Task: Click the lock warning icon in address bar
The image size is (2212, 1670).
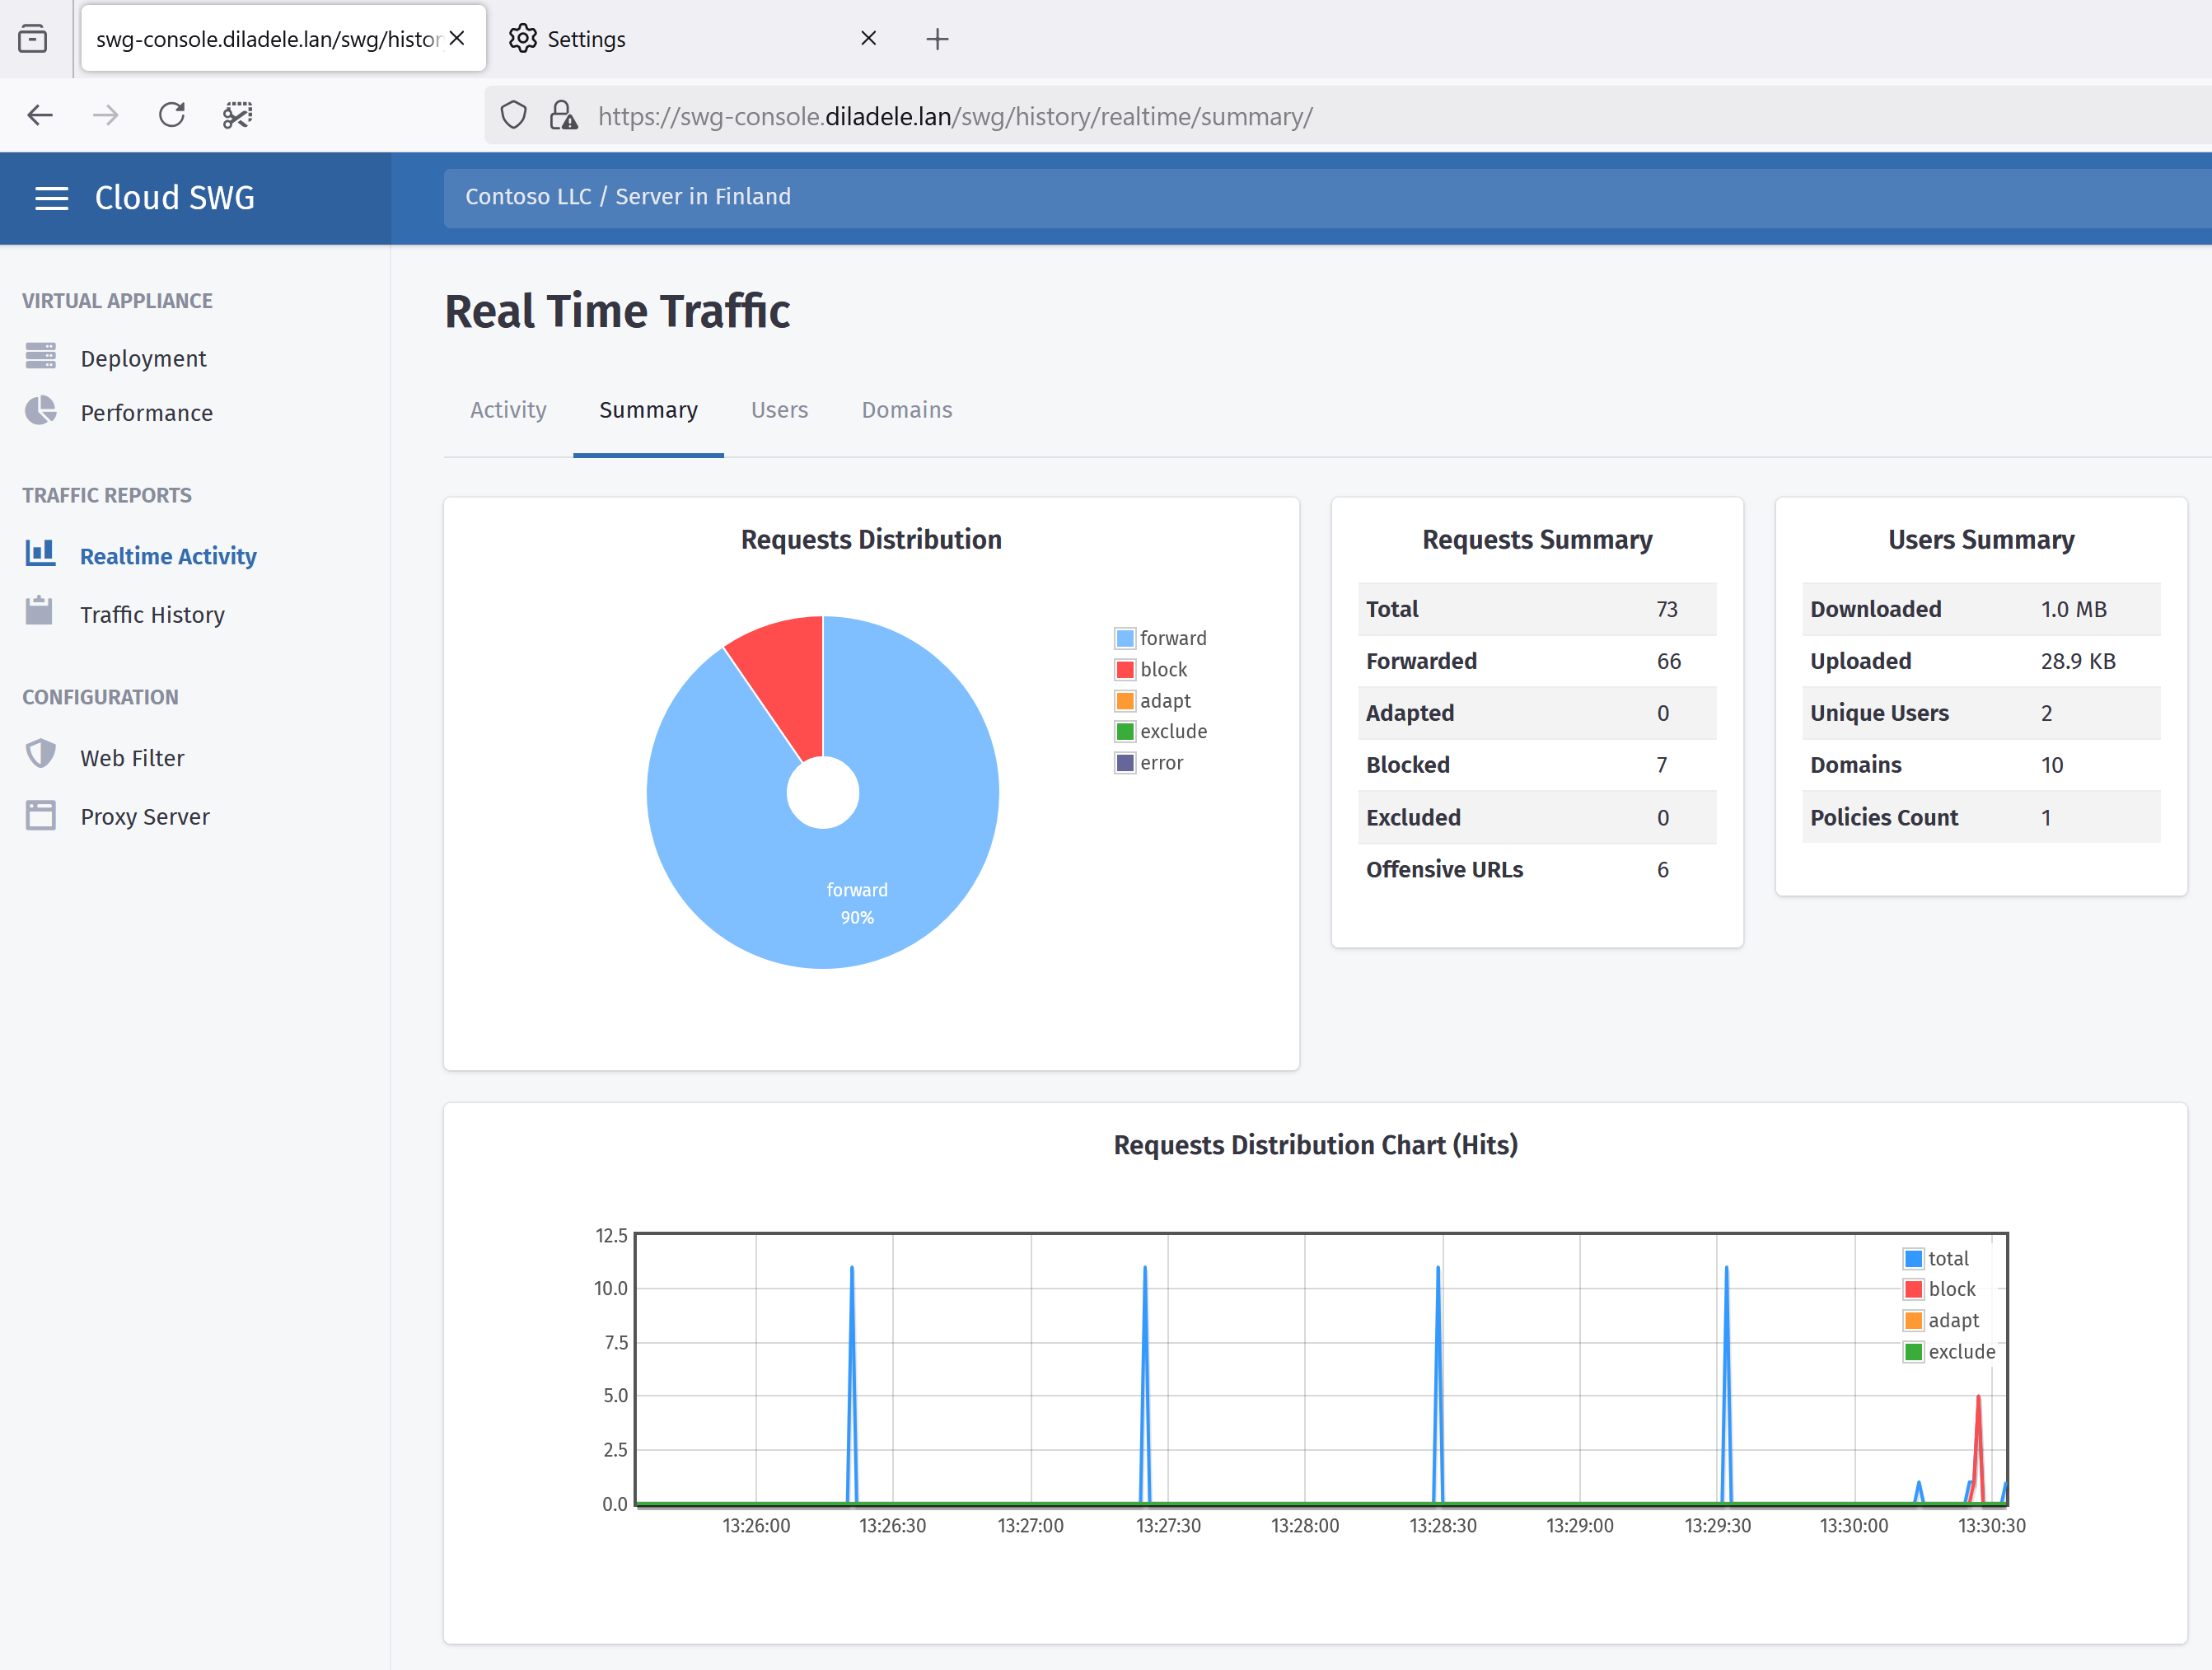Action: (x=563, y=116)
